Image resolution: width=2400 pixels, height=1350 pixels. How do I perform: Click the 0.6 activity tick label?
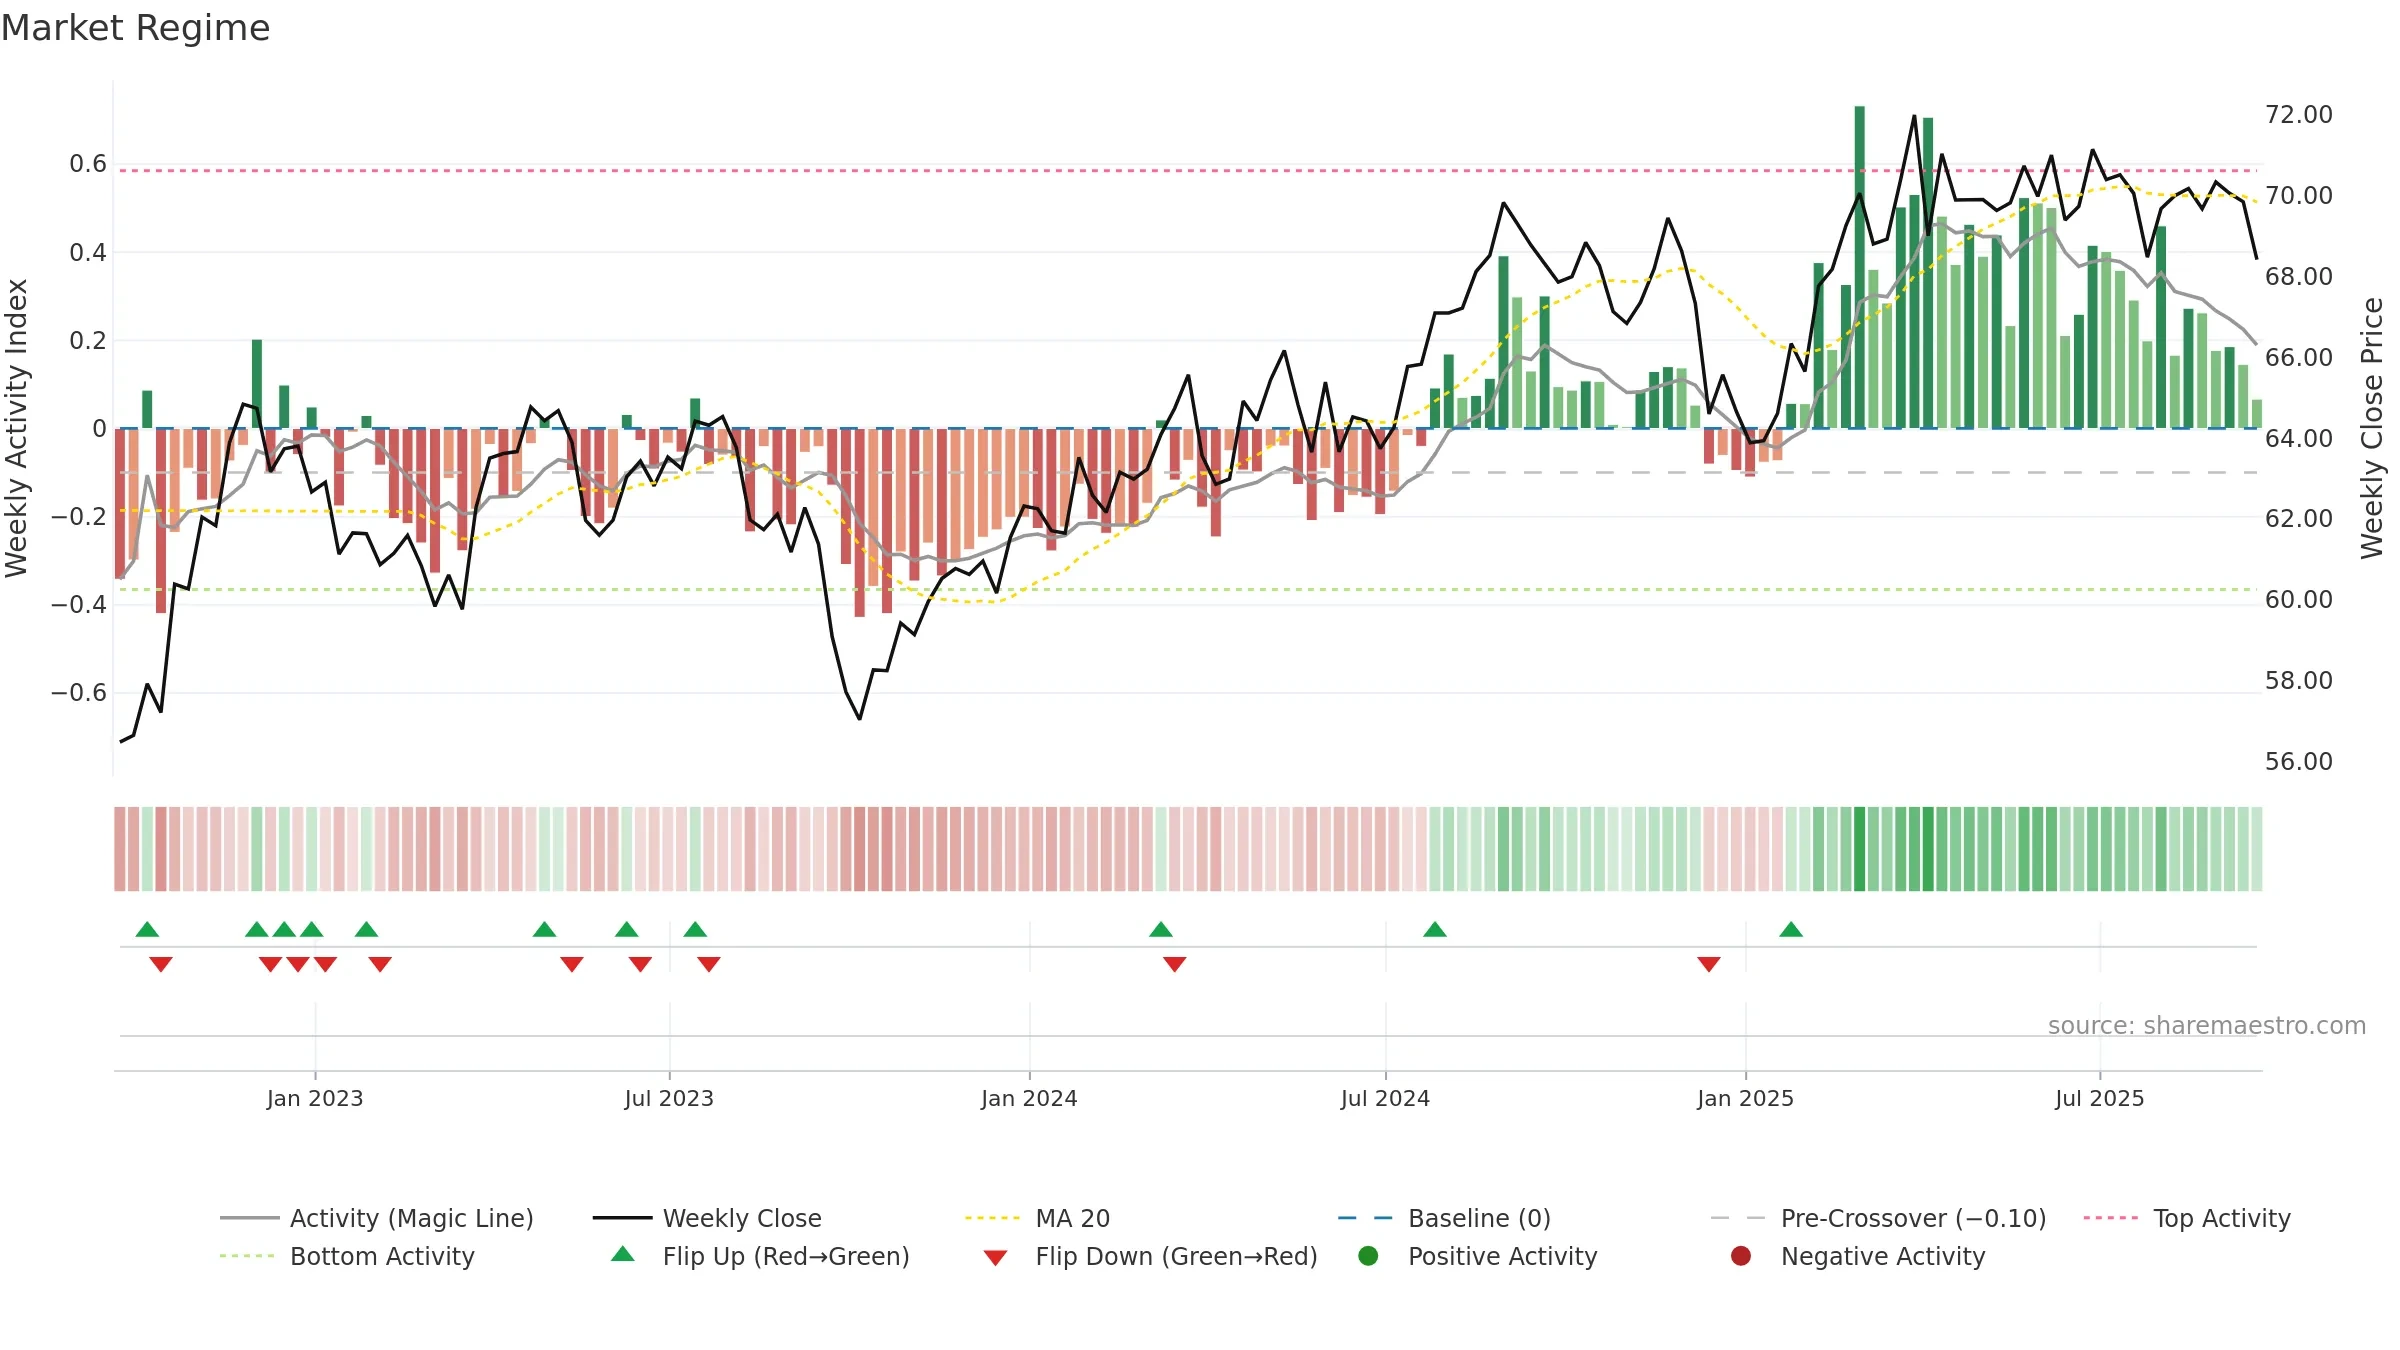tap(88, 163)
